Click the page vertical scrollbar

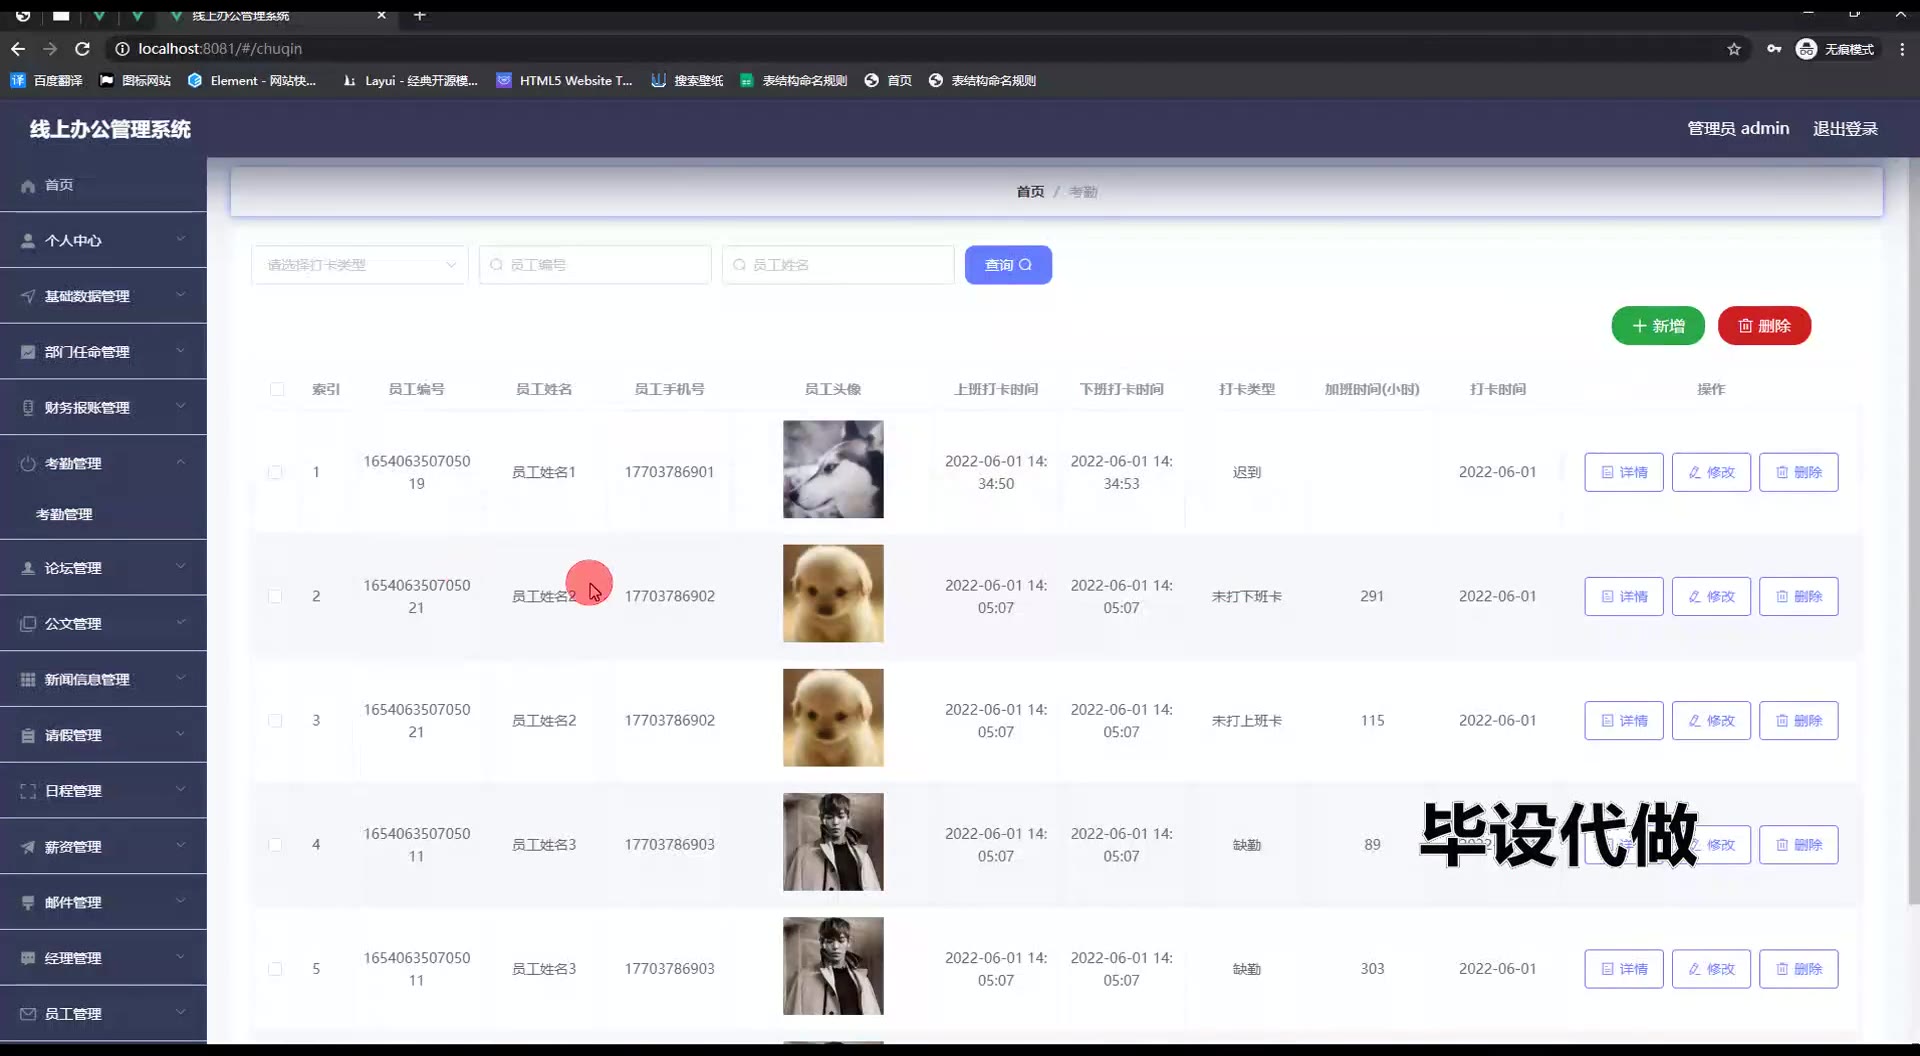coord(1913,530)
